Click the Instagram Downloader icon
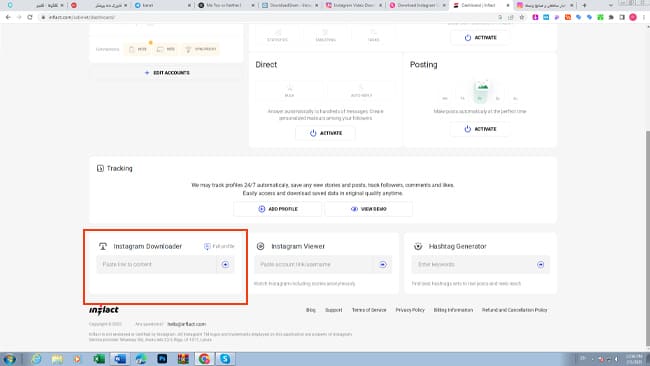 click(x=103, y=246)
